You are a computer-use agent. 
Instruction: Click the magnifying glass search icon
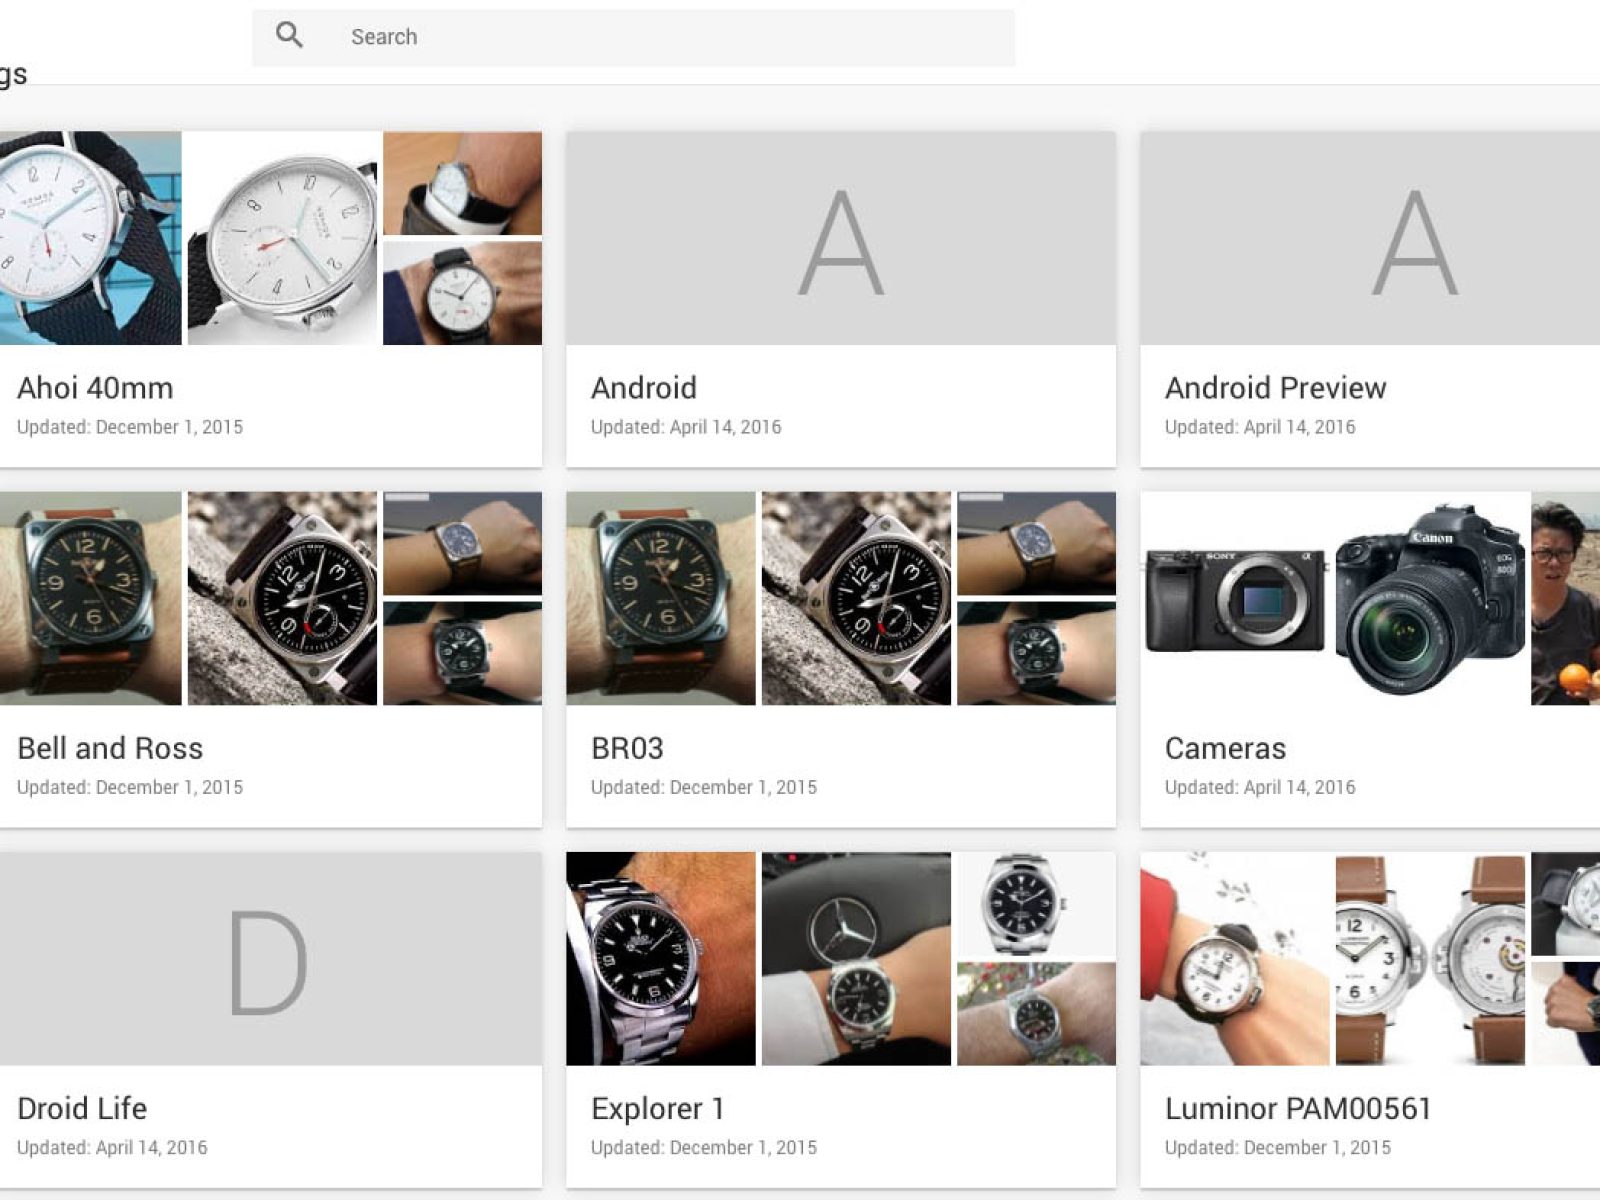click(x=289, y=36)
